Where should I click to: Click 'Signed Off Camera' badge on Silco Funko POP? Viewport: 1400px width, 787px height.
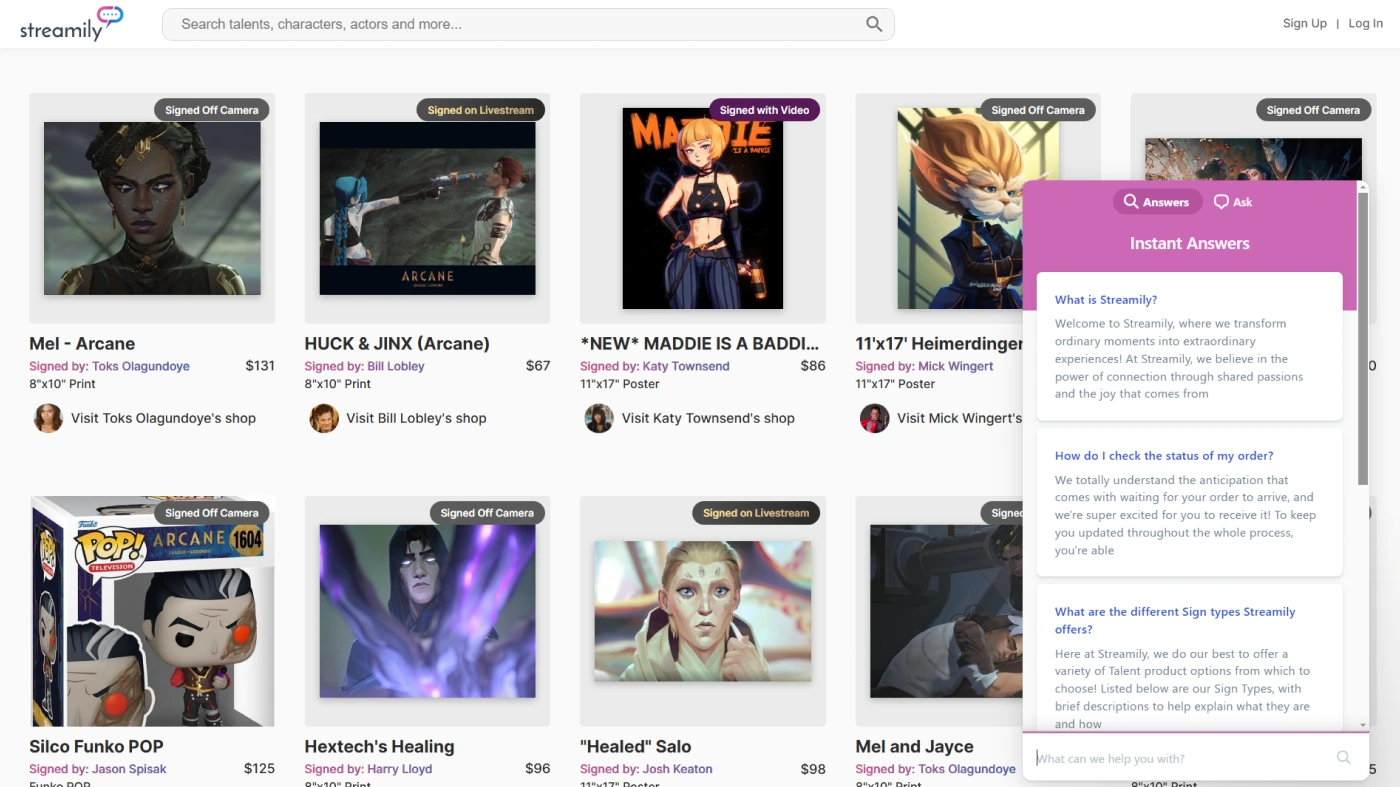pyautogui.click(x=212, y=513)
